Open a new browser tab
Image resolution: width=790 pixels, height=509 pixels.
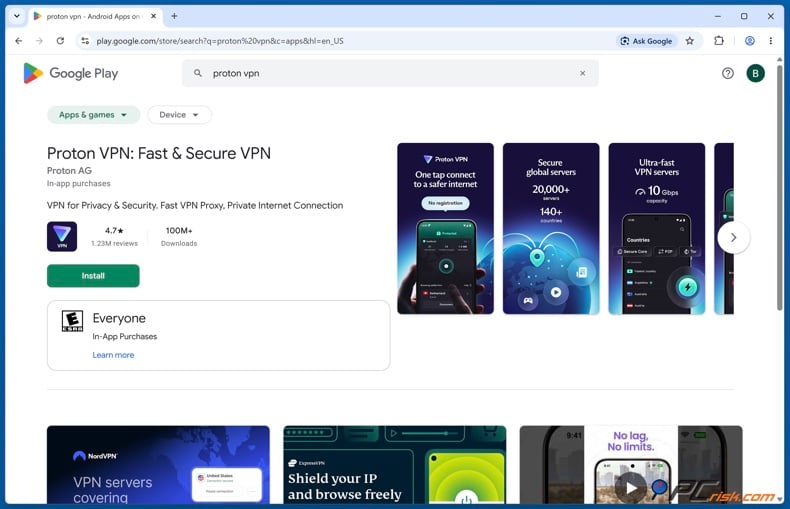174,16
